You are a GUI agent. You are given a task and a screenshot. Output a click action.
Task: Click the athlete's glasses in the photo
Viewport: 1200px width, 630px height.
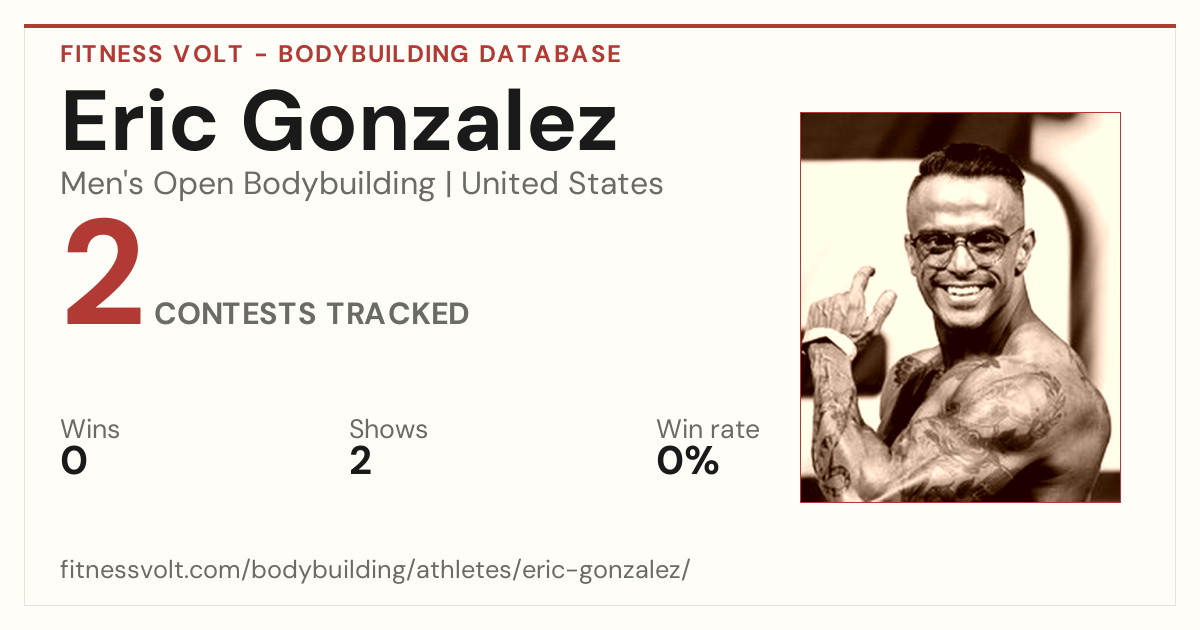(x=963, y=245)
